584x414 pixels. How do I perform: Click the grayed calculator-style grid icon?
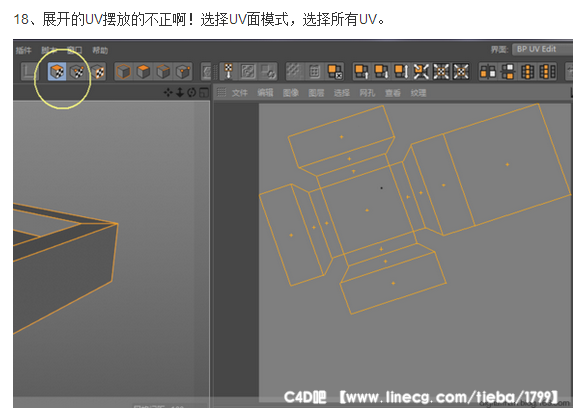click(x=314, y=71)
